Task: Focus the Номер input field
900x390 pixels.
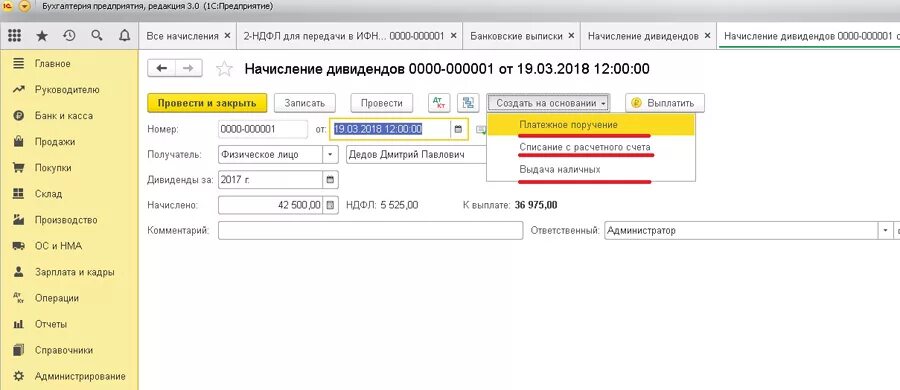Action: click(x=263, y=129)
